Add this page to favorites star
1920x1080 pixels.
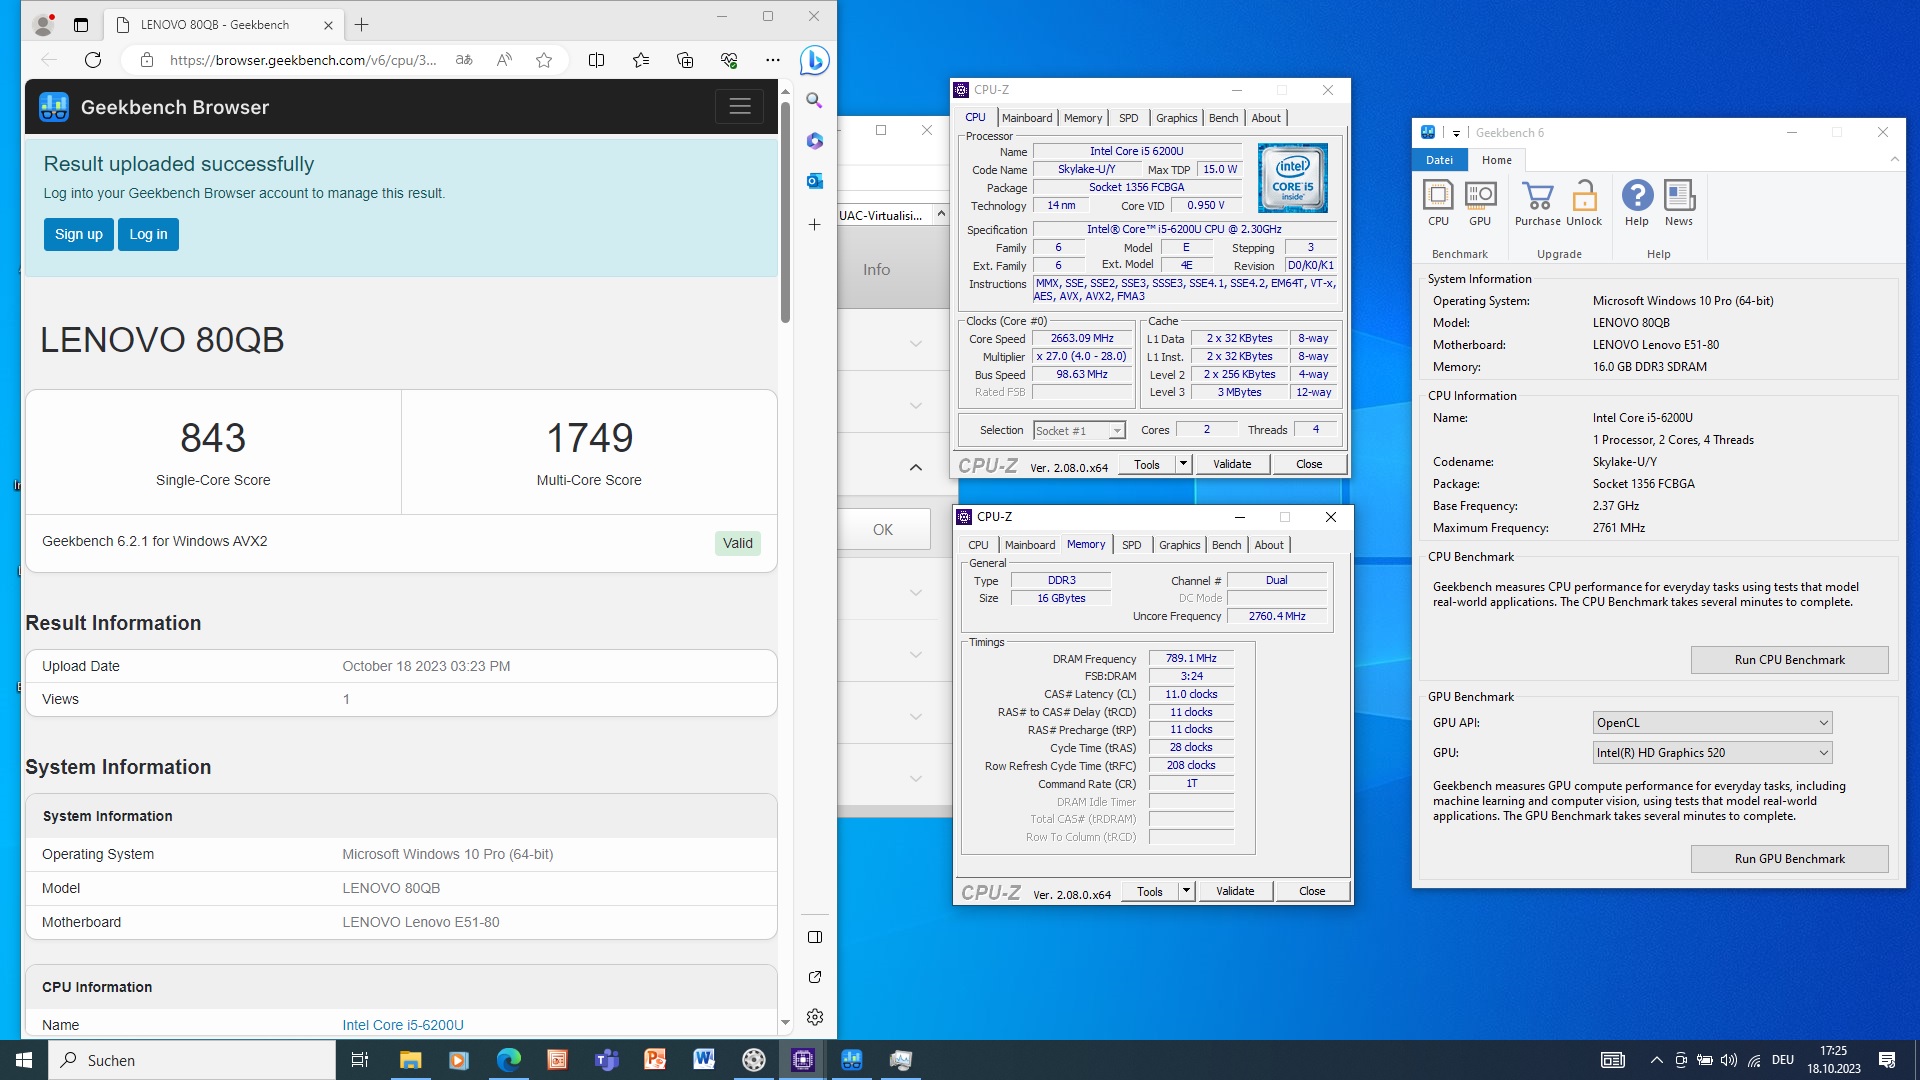[544, 60]
